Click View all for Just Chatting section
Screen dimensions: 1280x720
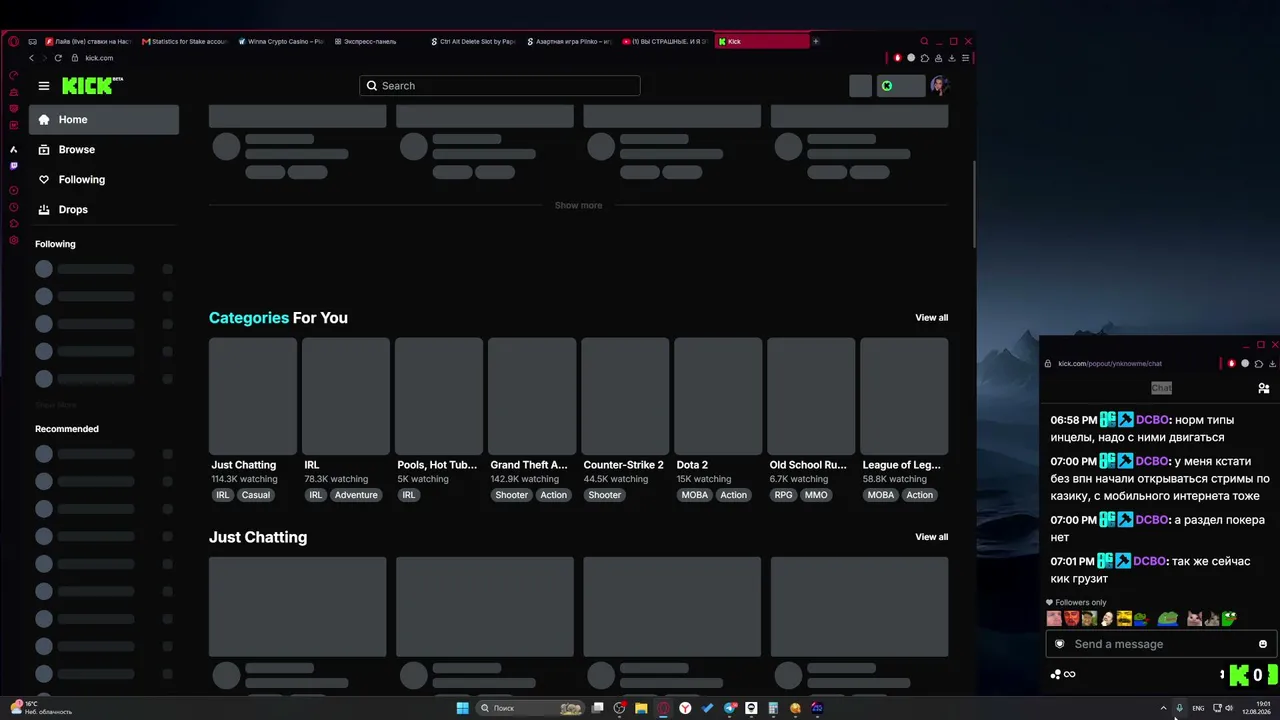tap(932, 537)
